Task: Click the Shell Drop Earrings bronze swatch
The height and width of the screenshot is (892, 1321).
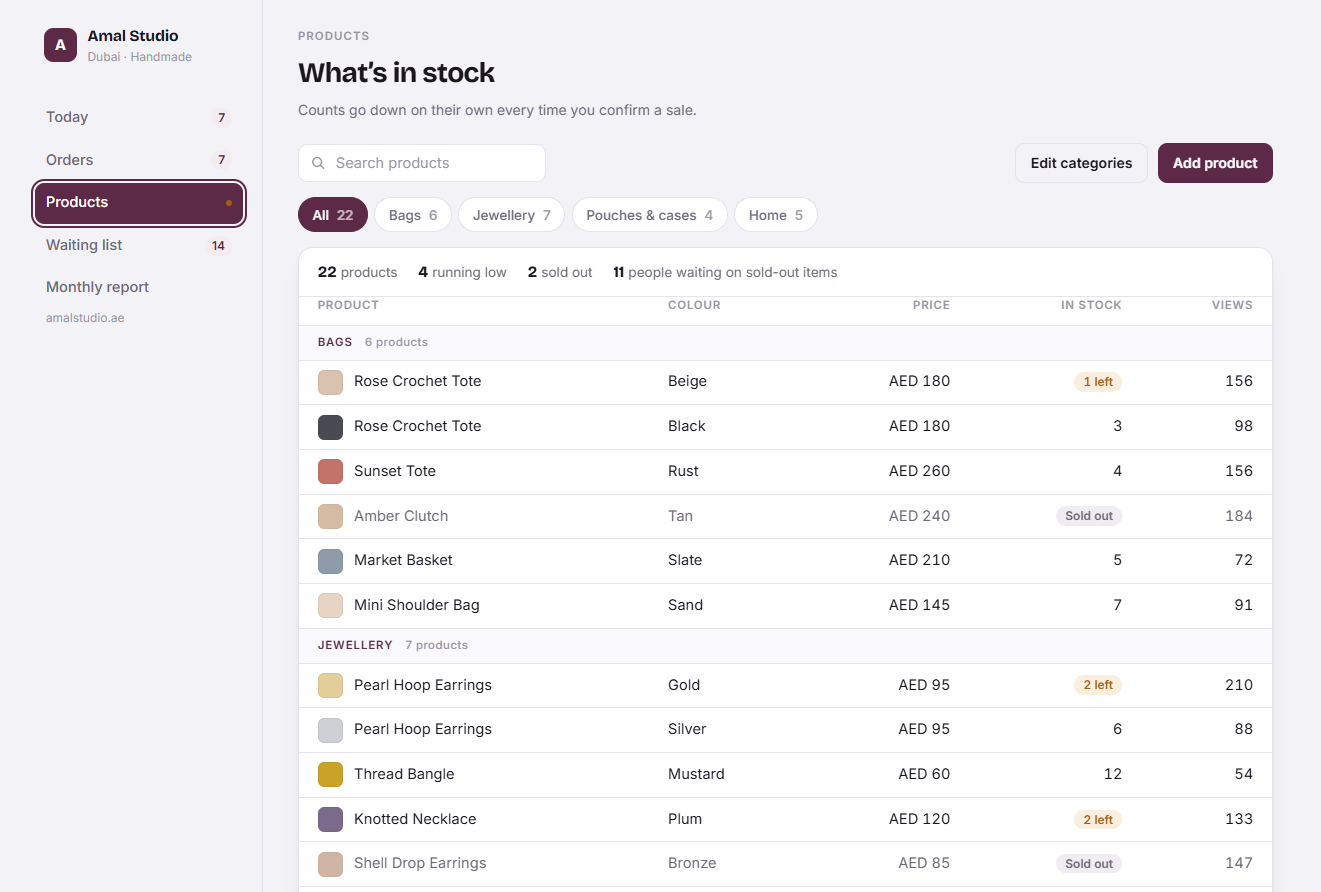Action: coord(330,864)
